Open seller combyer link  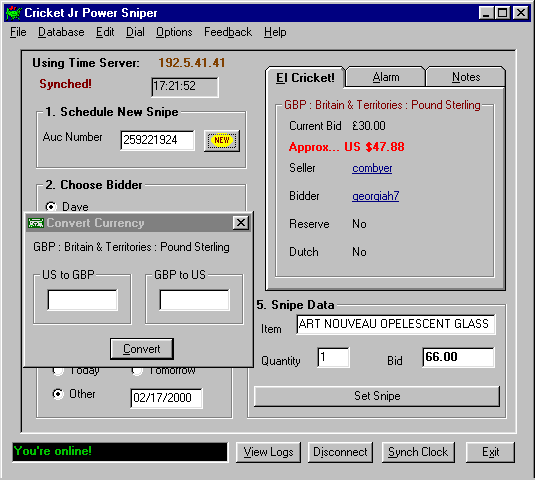[x=372, y=168]
